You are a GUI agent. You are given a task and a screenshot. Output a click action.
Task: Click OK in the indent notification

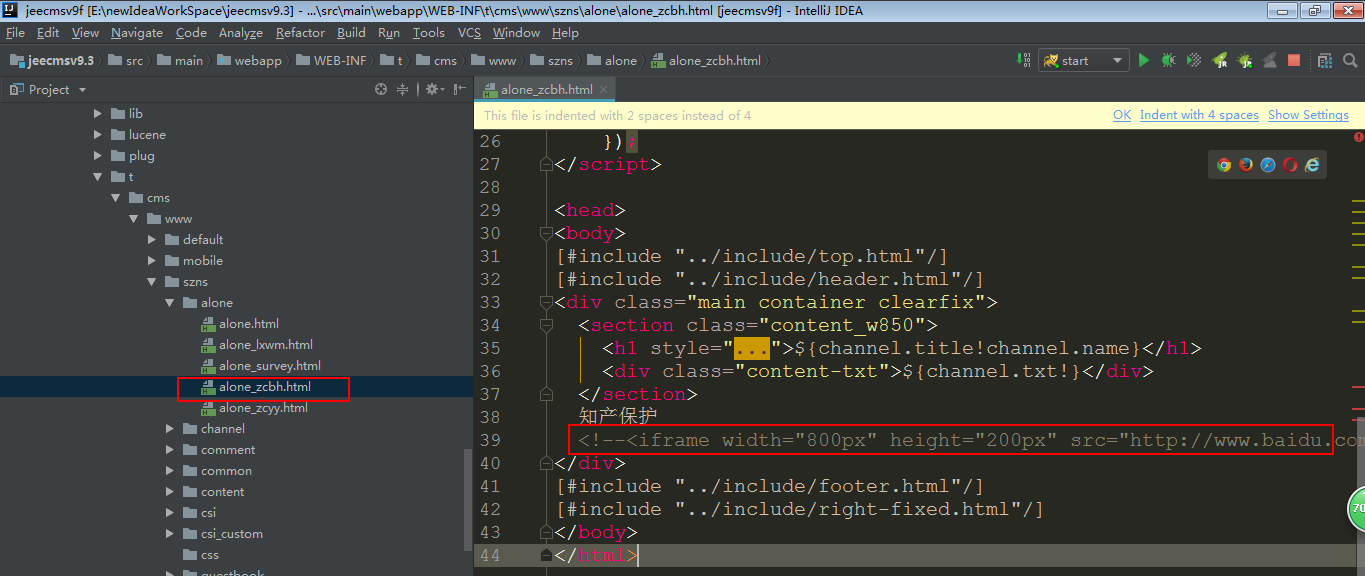[1122, 115]
